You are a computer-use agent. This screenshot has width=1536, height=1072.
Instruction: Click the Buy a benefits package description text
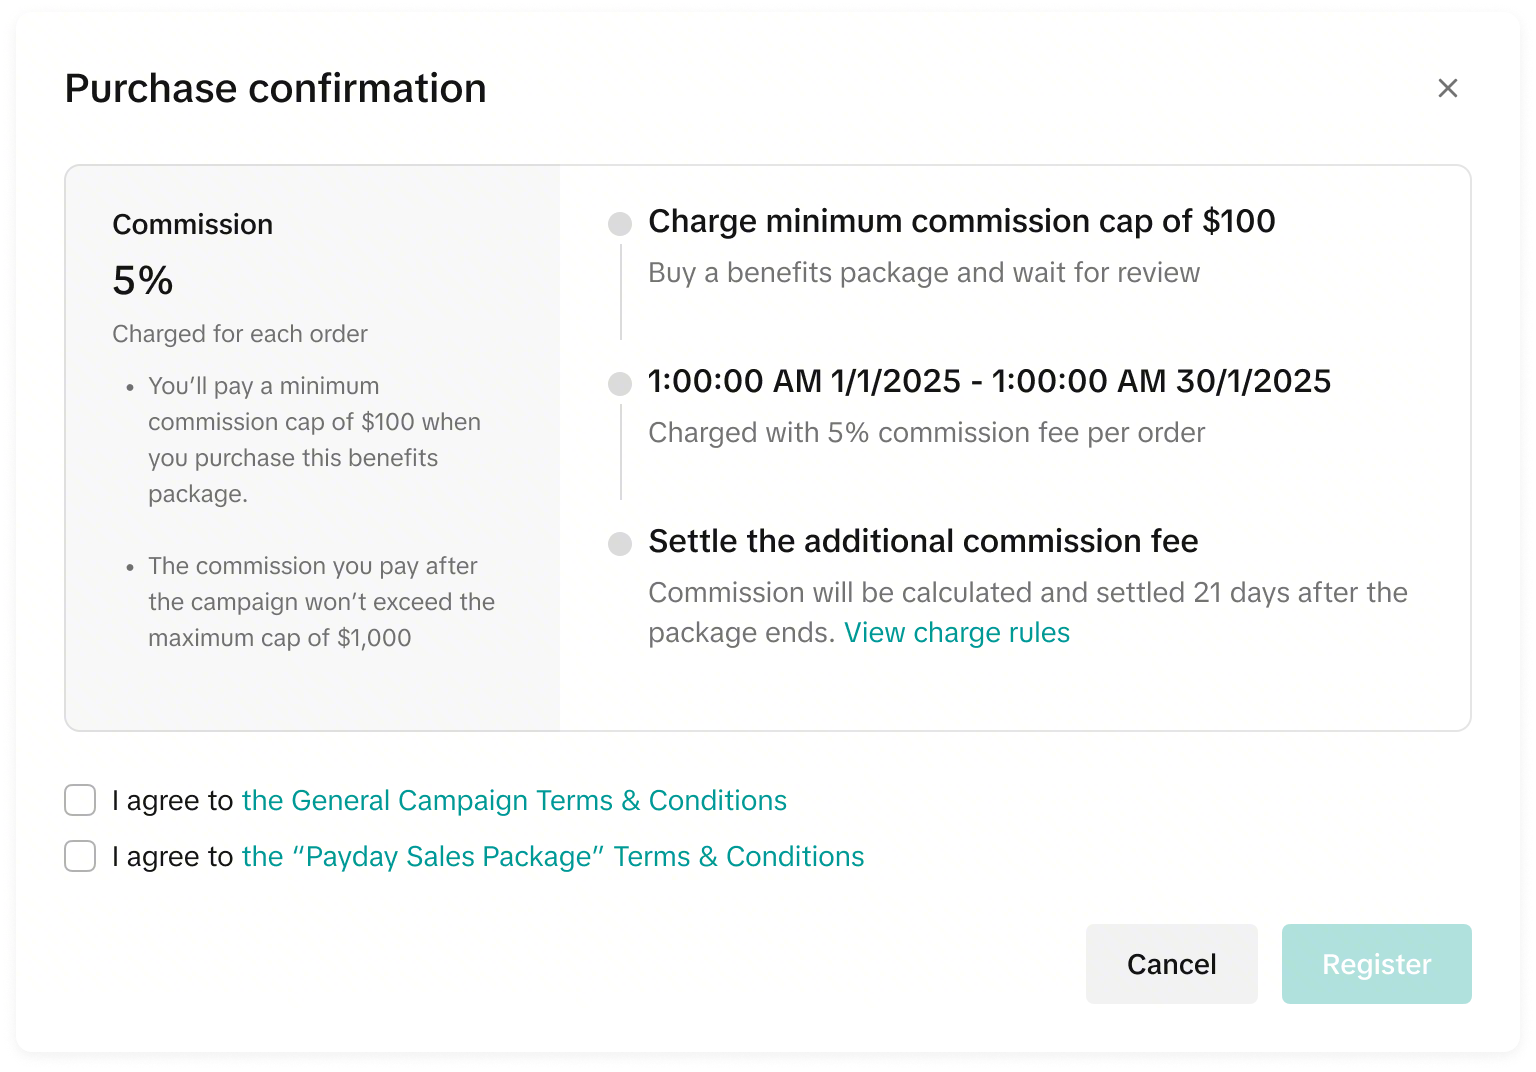click(x=923, y=272)
